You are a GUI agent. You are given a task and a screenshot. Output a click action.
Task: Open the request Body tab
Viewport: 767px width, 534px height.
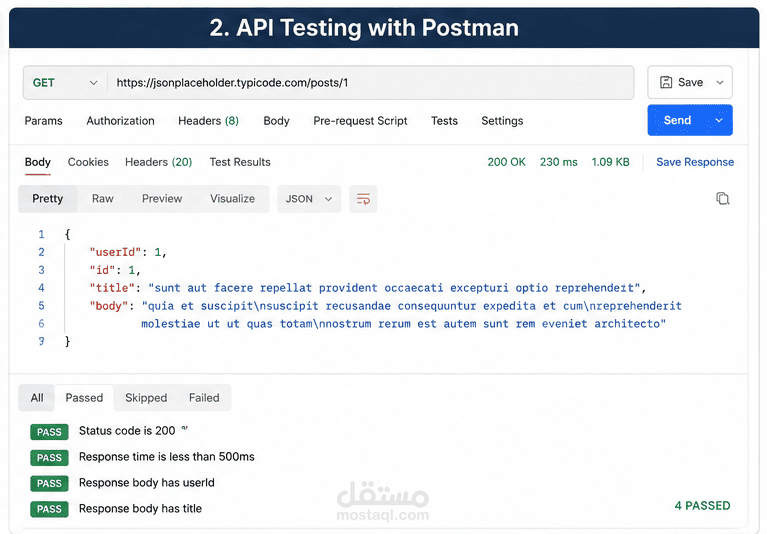[x=276, y=121]
